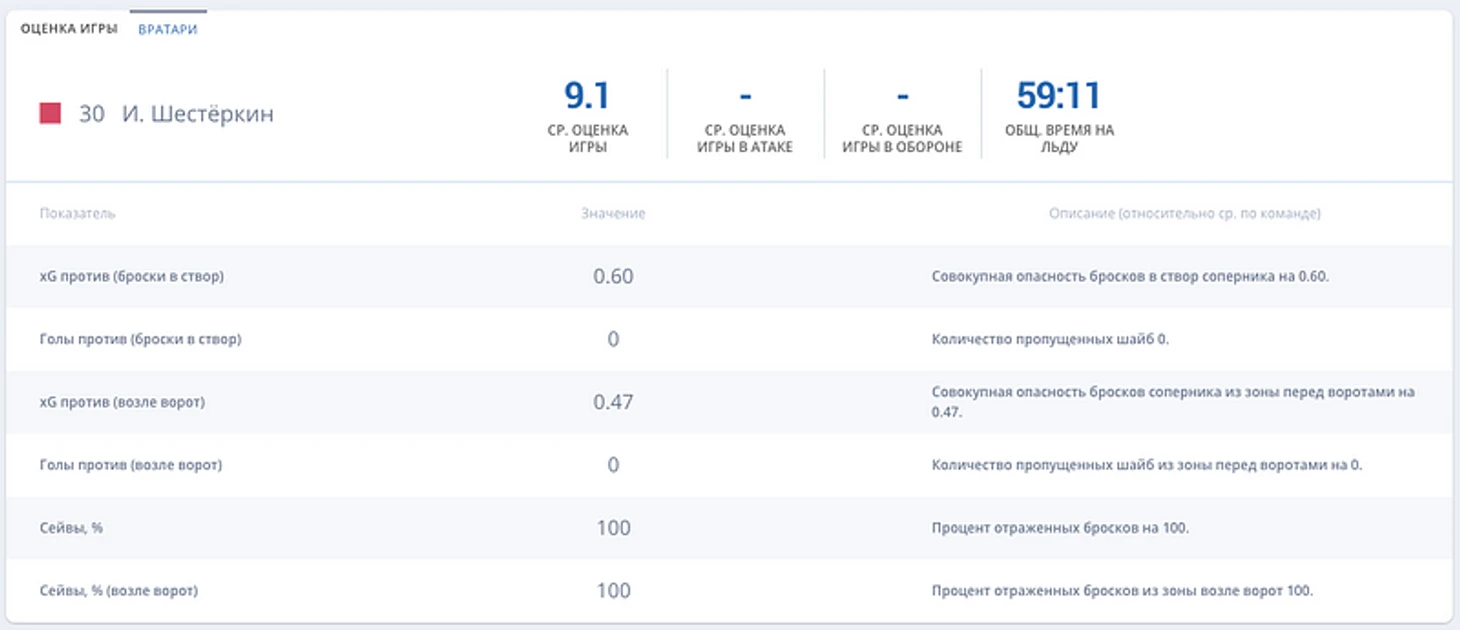Click the Сейвы, % (возле ворот) row label
The height and width of the screenshot is (630, 1460).
click(x=118, y=591)
